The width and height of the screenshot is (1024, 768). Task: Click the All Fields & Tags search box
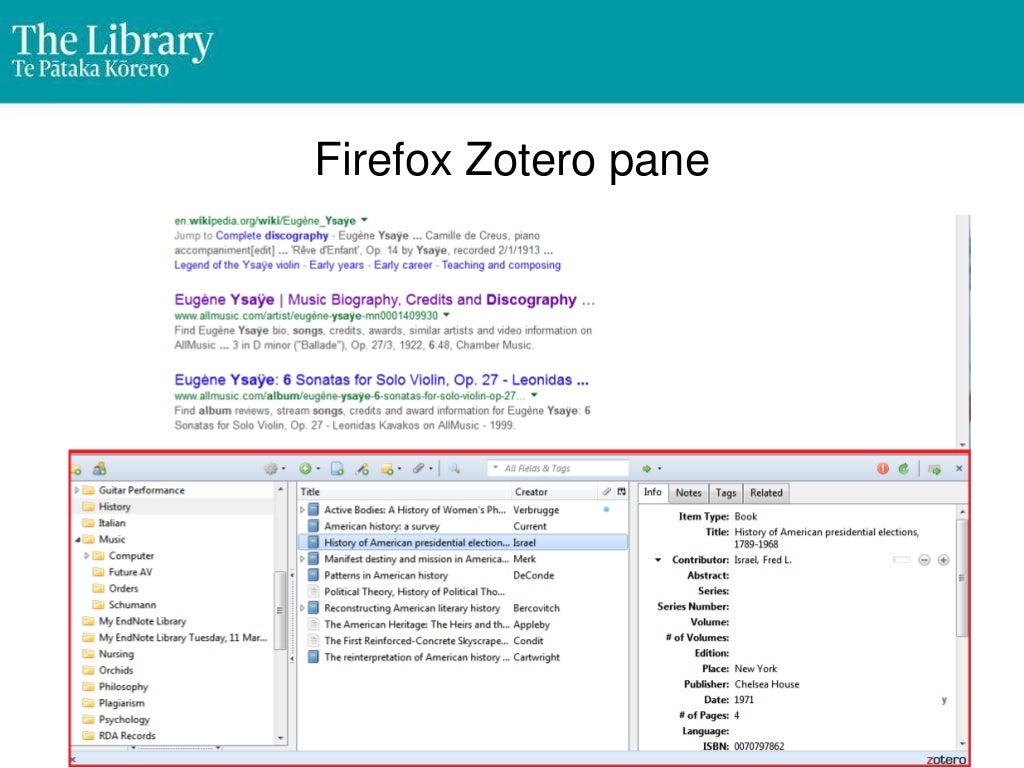pos(558,468)
